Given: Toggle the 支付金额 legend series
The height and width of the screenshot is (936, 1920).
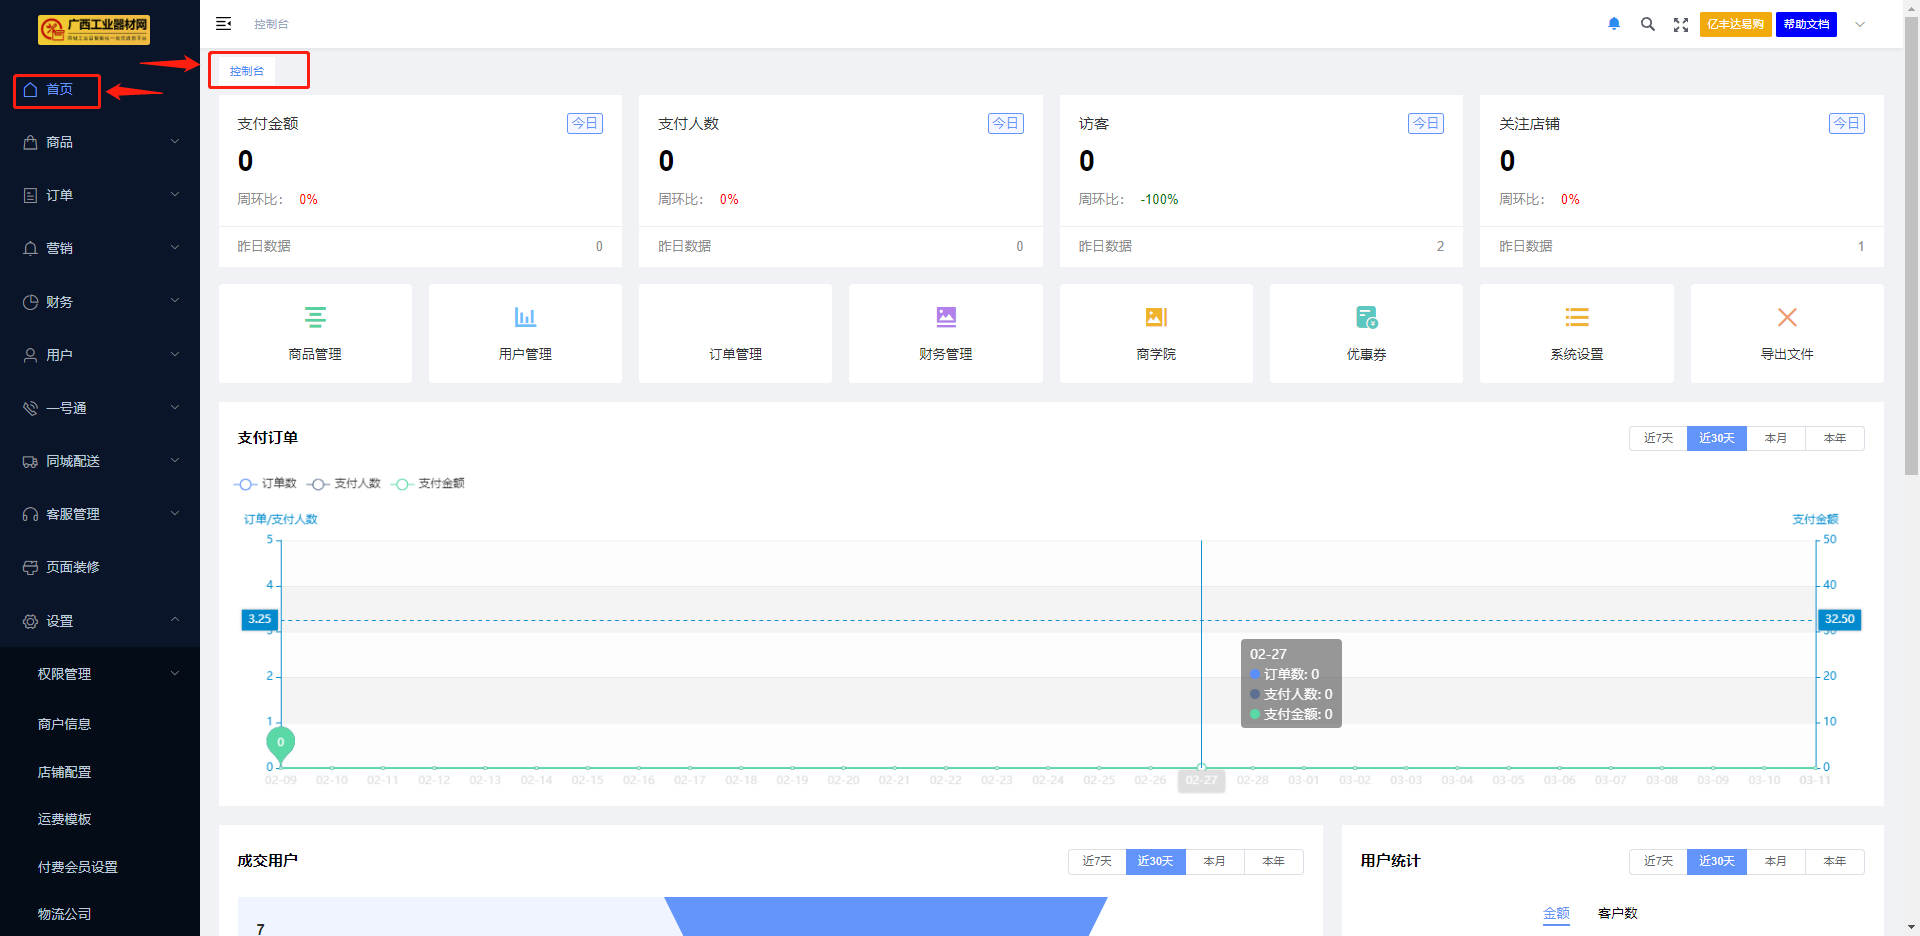Looking at the screenshot, I should [428, 484].
